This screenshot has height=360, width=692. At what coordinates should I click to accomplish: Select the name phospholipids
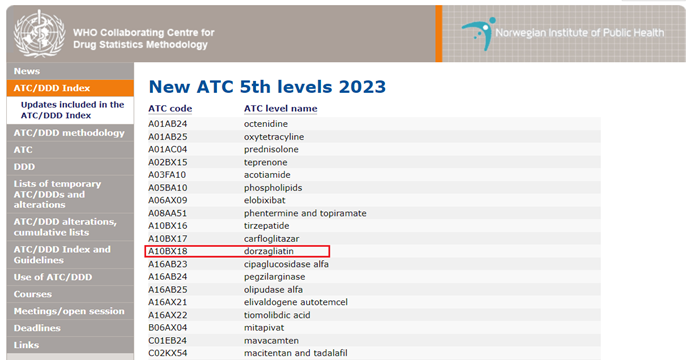(x=273, y=188)
